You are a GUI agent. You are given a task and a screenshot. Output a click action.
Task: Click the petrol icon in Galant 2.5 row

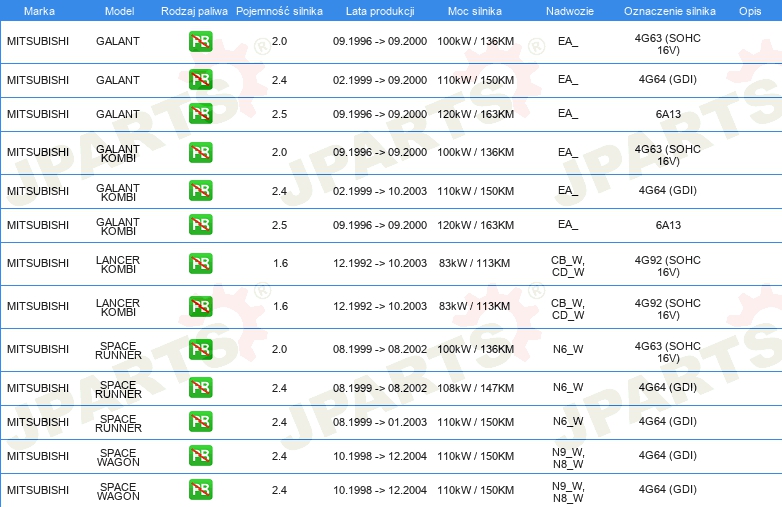point(200,114)
